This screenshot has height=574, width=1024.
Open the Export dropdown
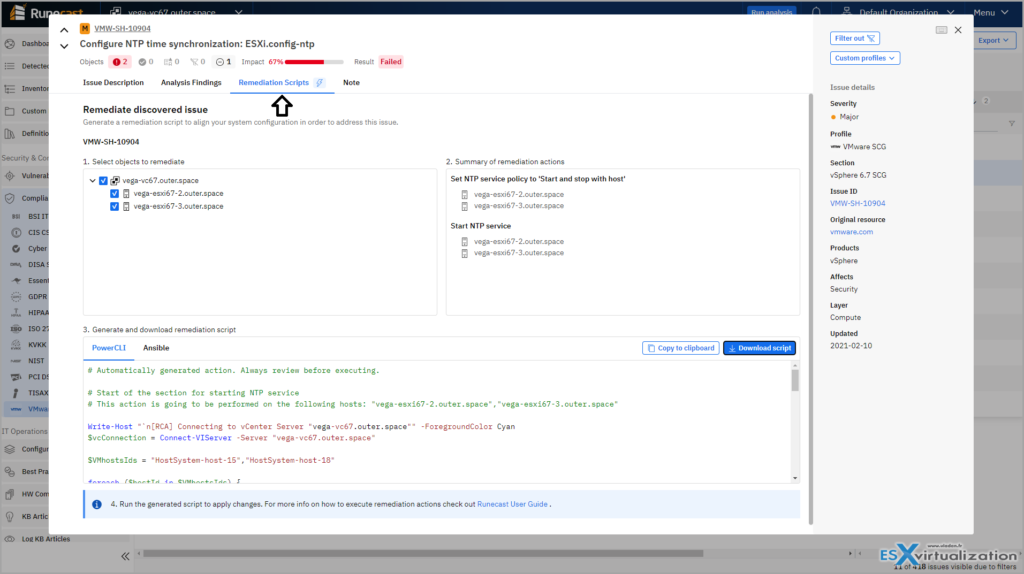tap(993, 41)
